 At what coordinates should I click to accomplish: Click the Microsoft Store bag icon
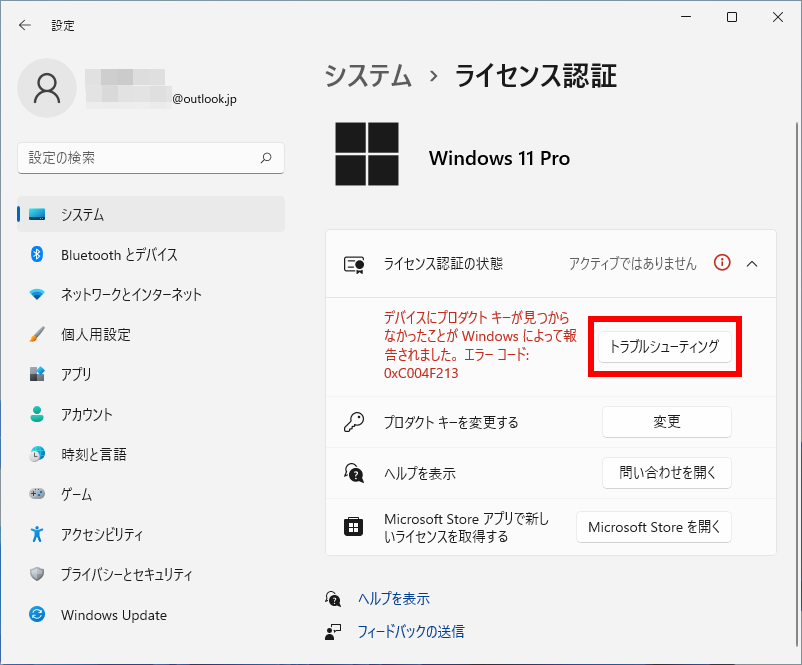coord(353,526)
